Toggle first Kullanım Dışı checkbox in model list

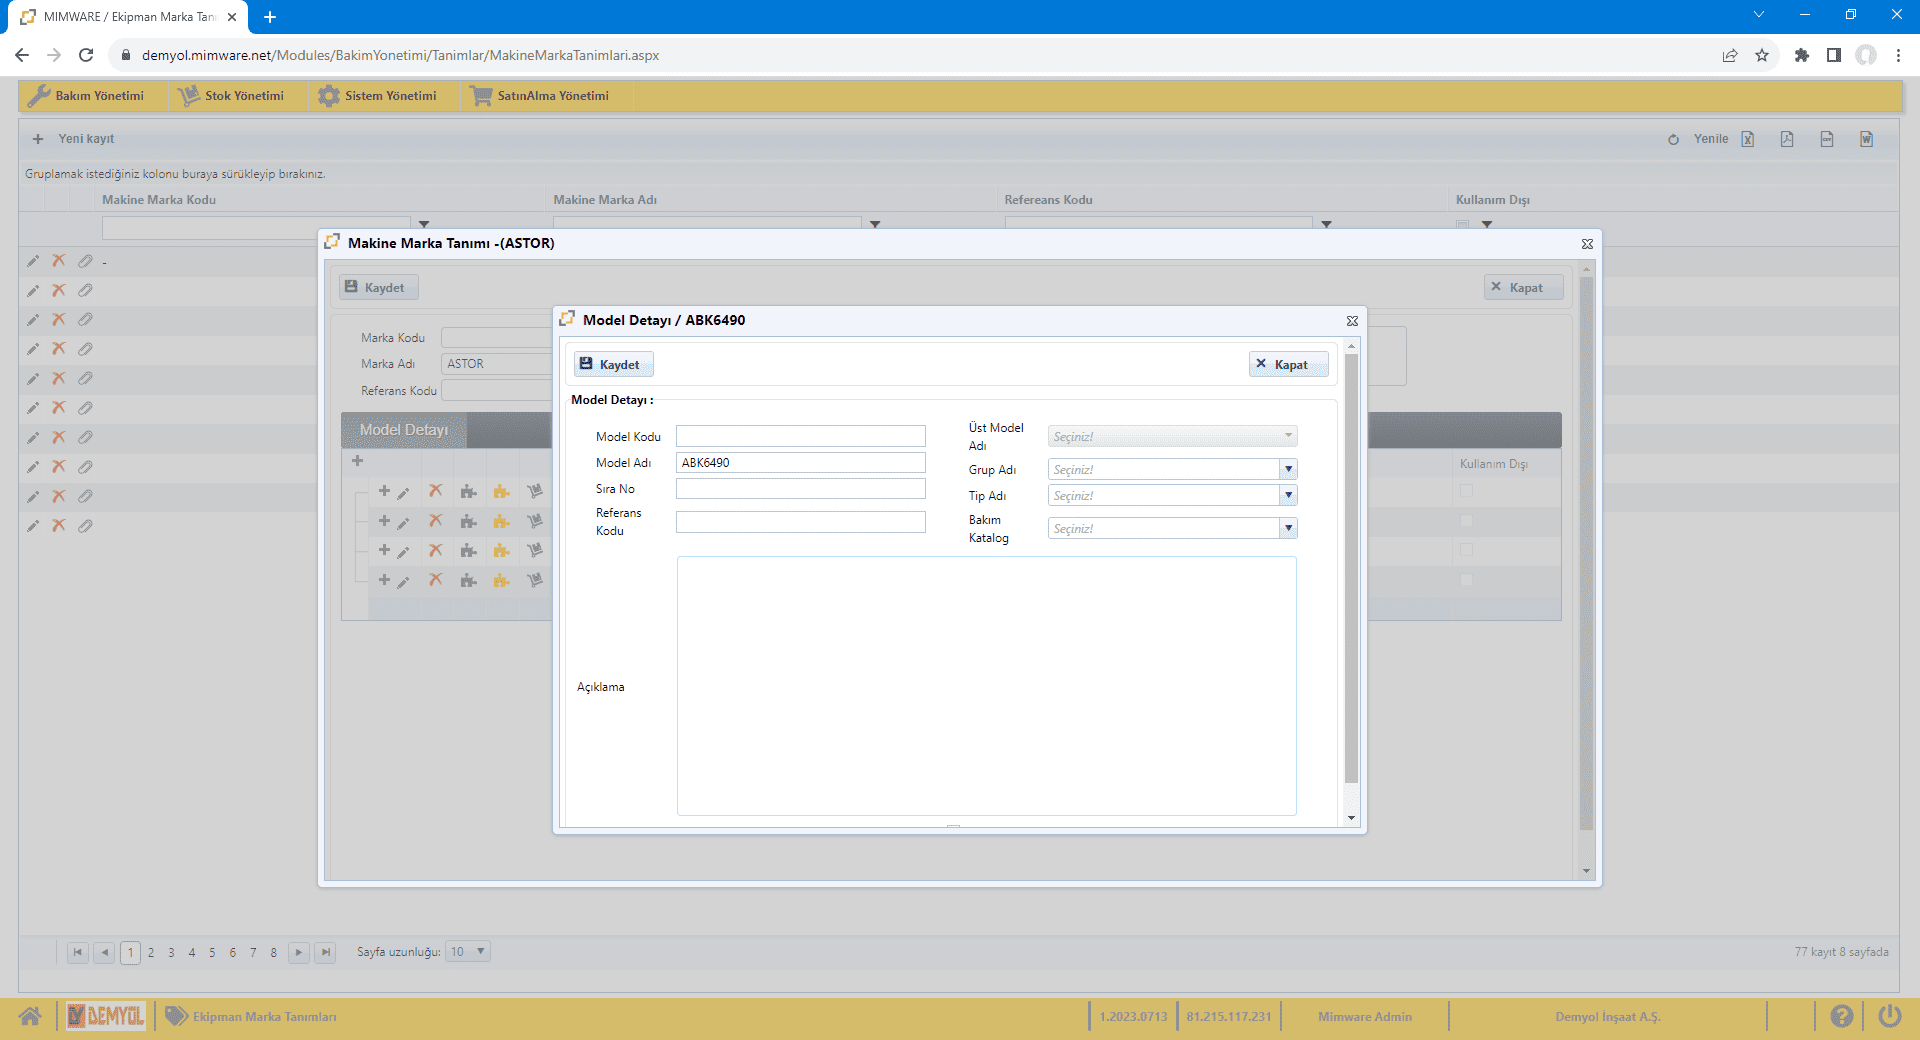1466,491
